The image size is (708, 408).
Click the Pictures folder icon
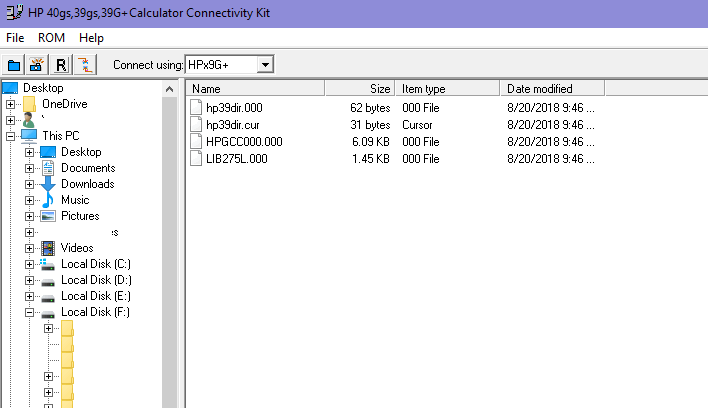pos(48,216)
